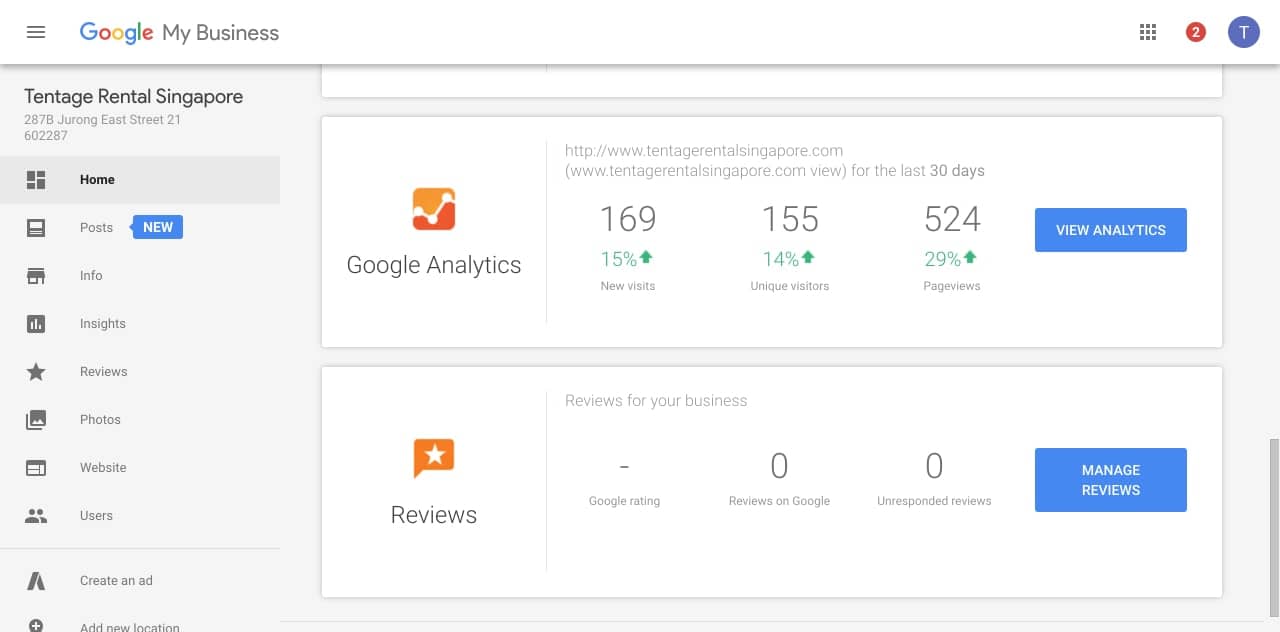Open the Google apps grid
The image size is (1280, 632).
click(1148, 32)
